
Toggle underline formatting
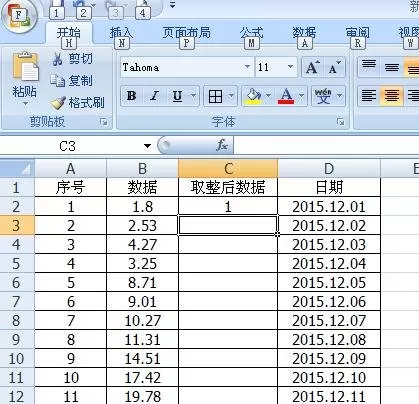click(x=177, y=96)
